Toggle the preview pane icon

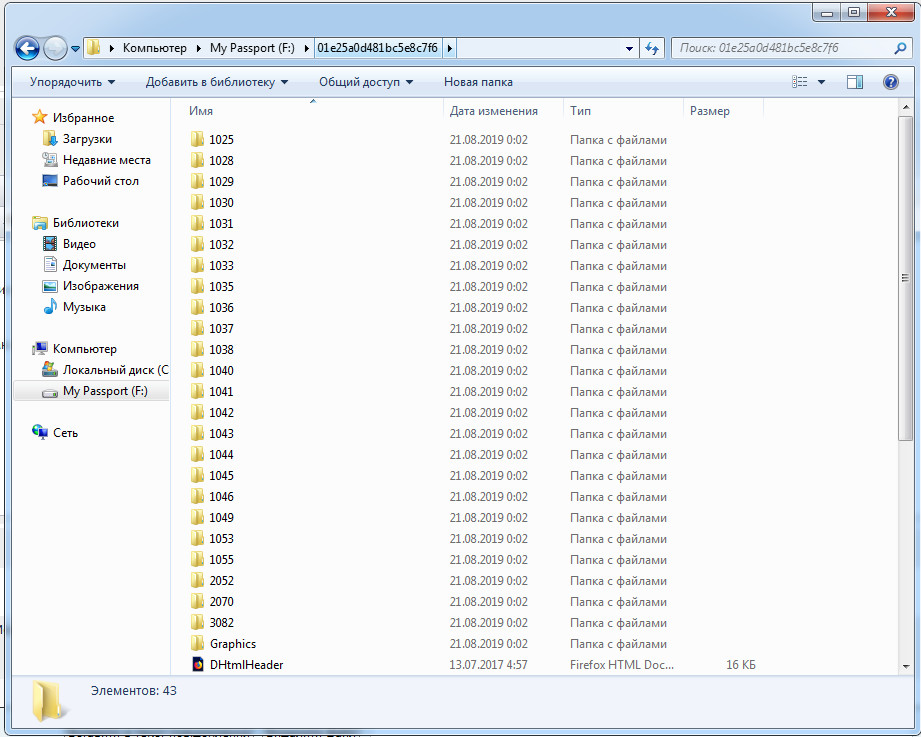pos(855,82)
